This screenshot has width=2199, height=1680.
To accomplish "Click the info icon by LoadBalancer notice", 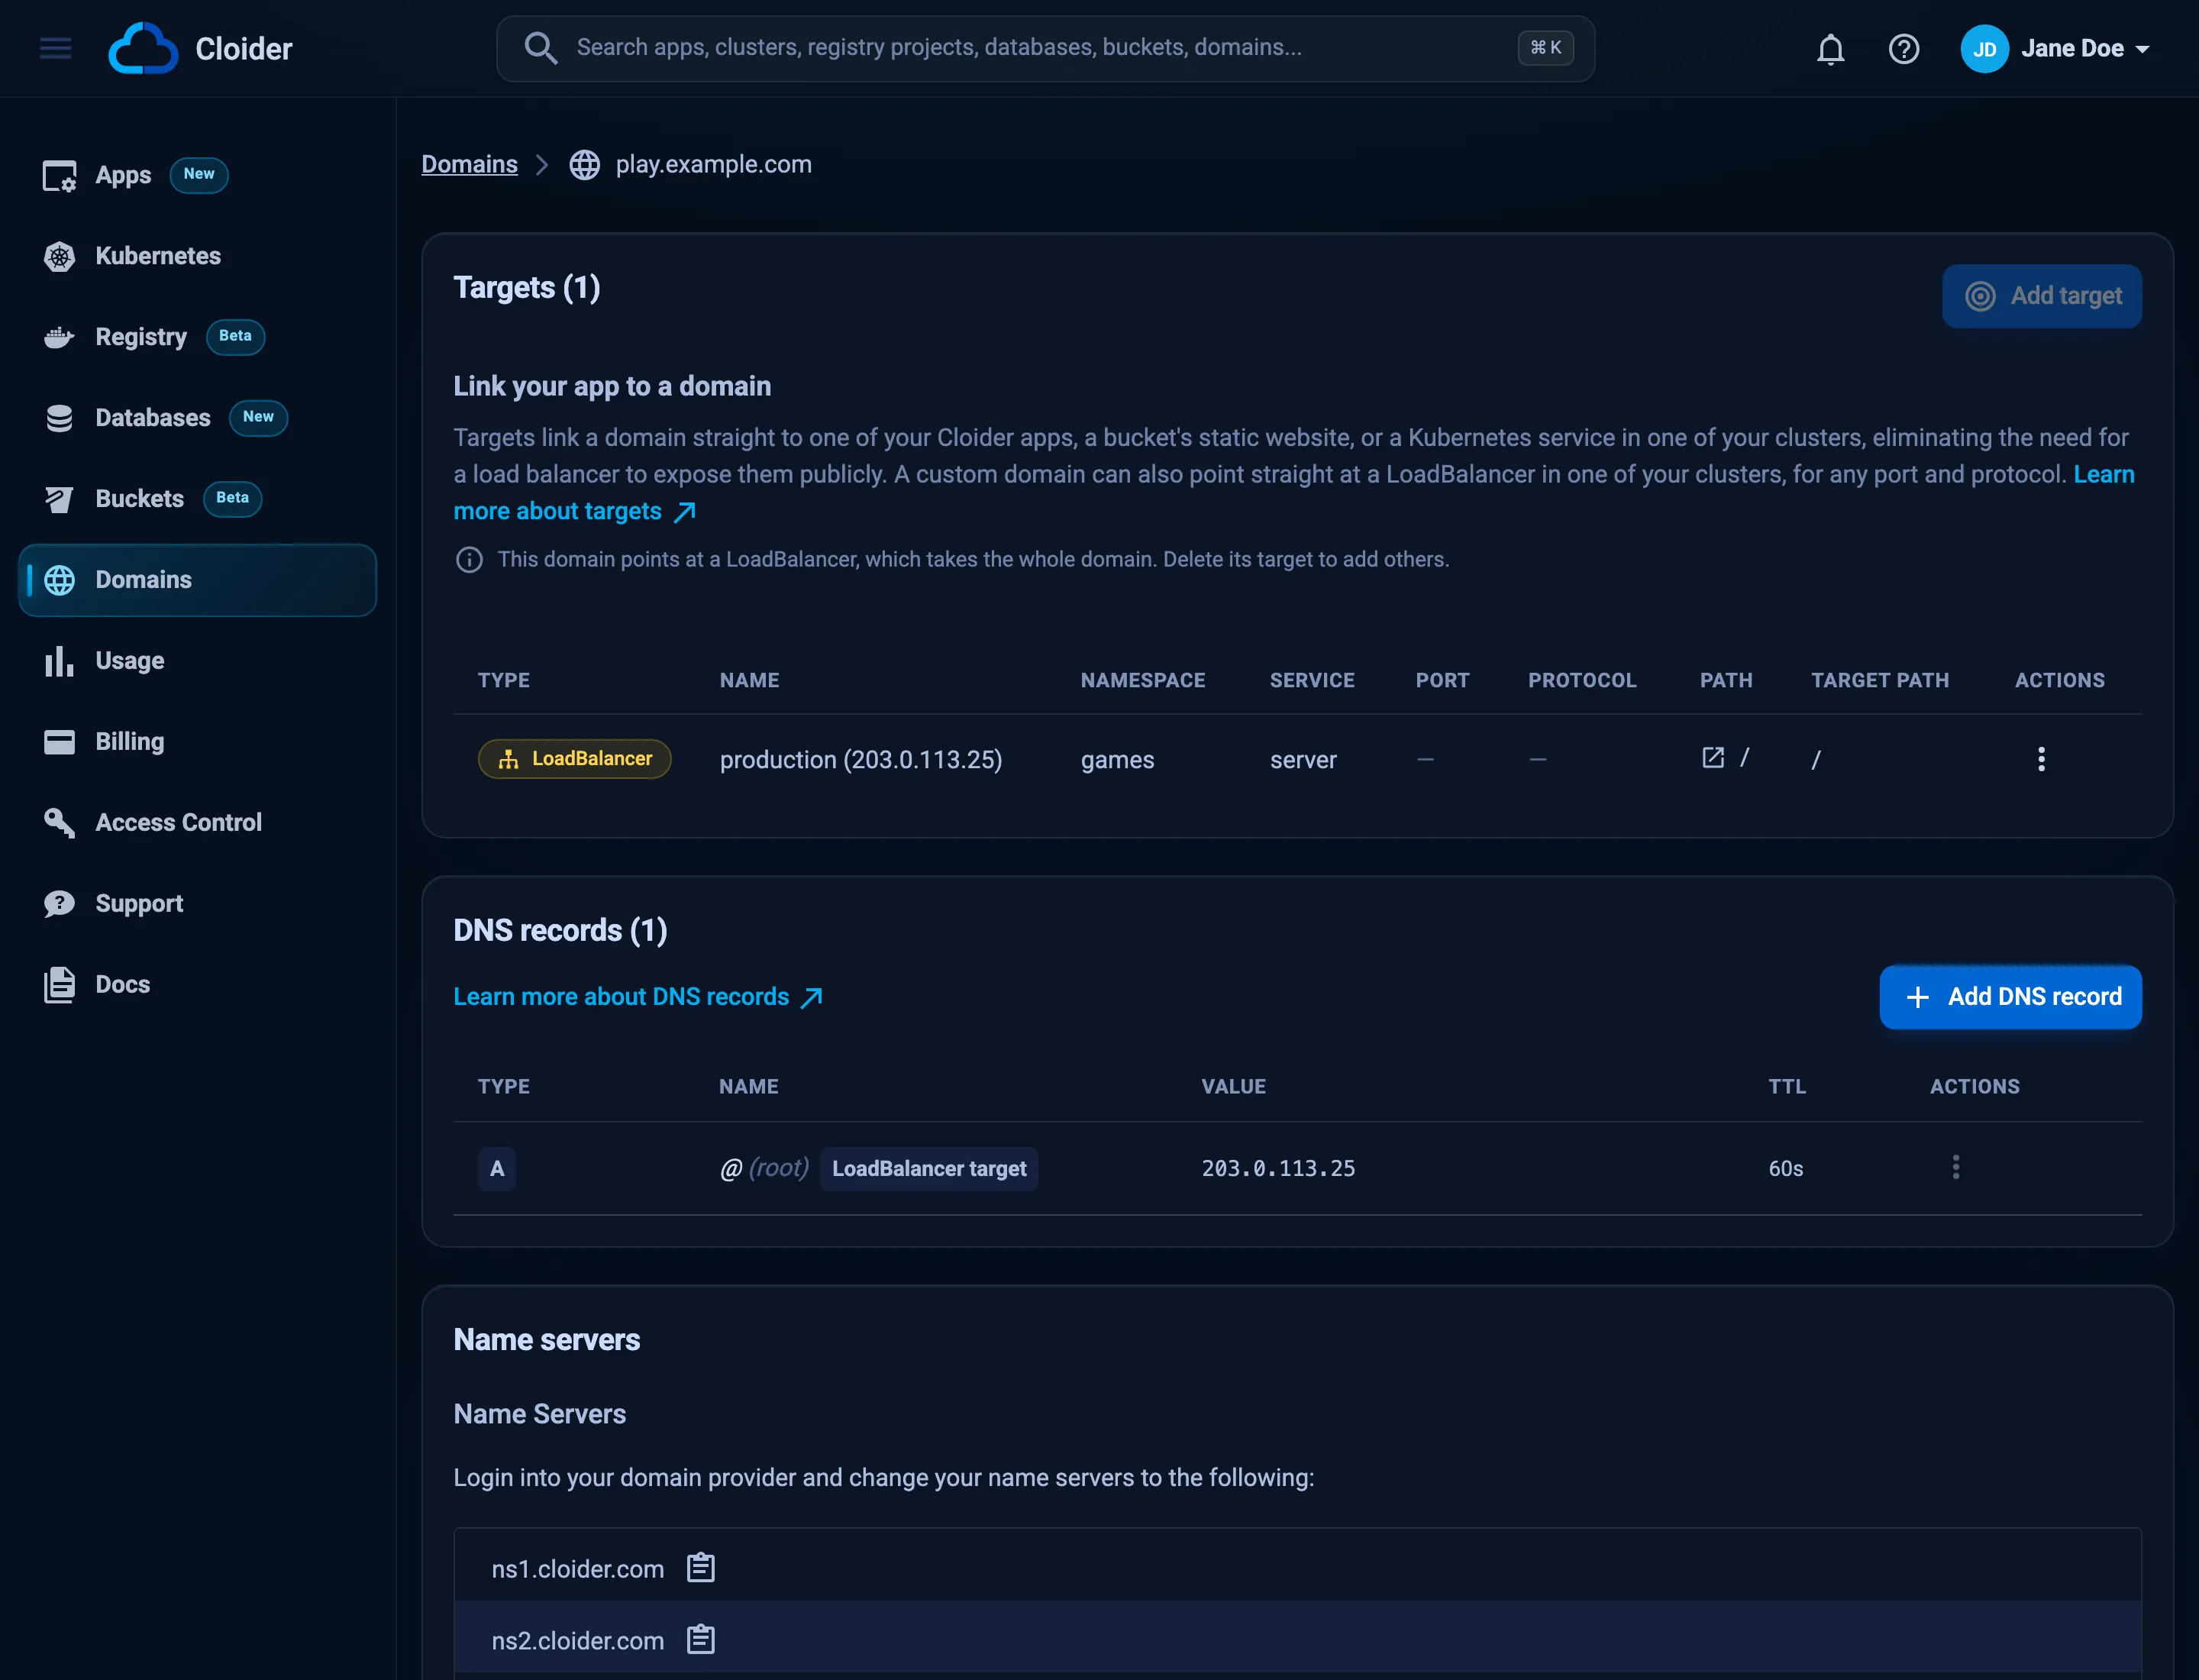I will (x=469, y=560).
